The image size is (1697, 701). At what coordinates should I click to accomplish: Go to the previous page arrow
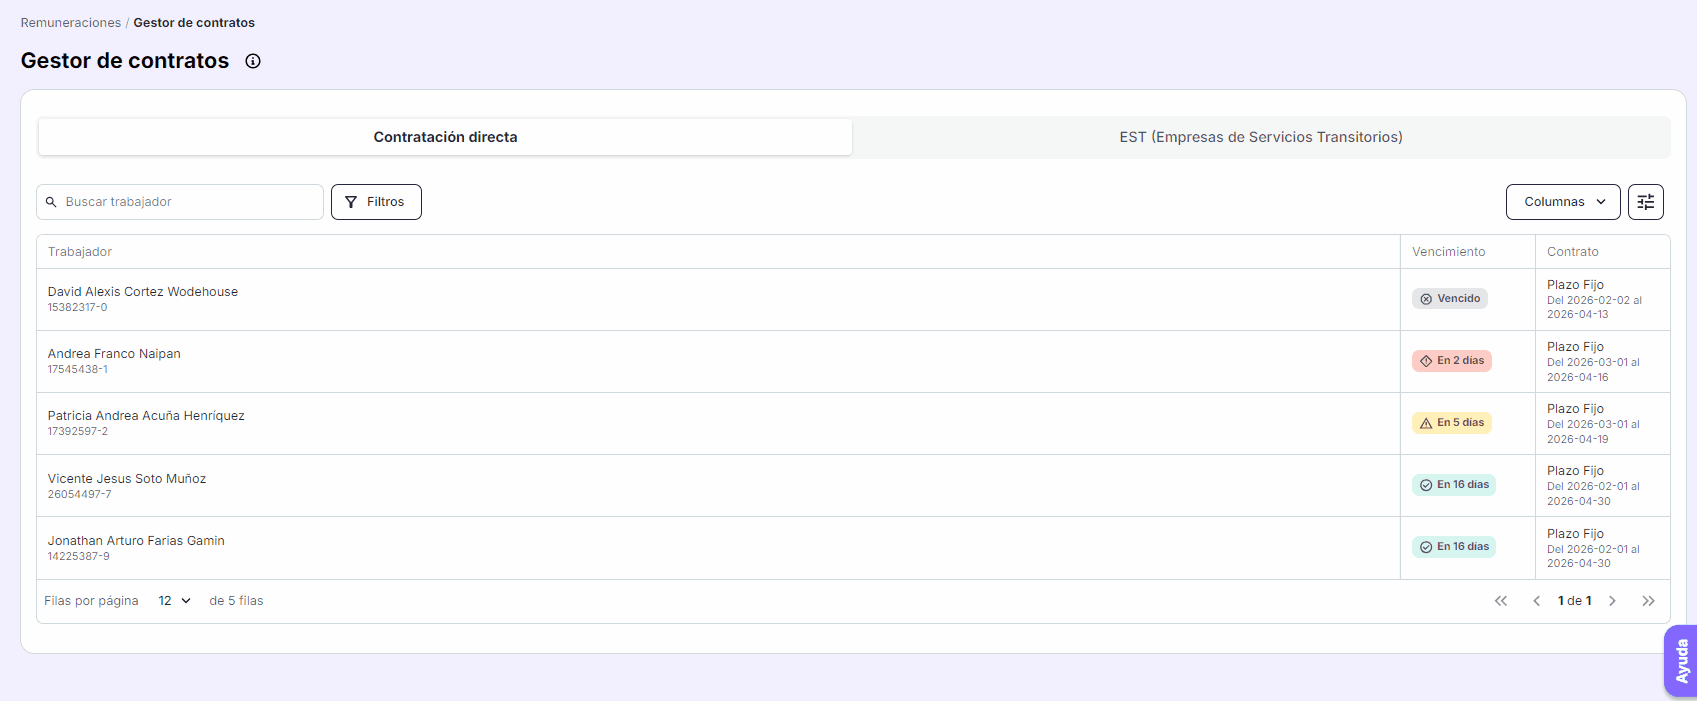(x=1537, y=601)
